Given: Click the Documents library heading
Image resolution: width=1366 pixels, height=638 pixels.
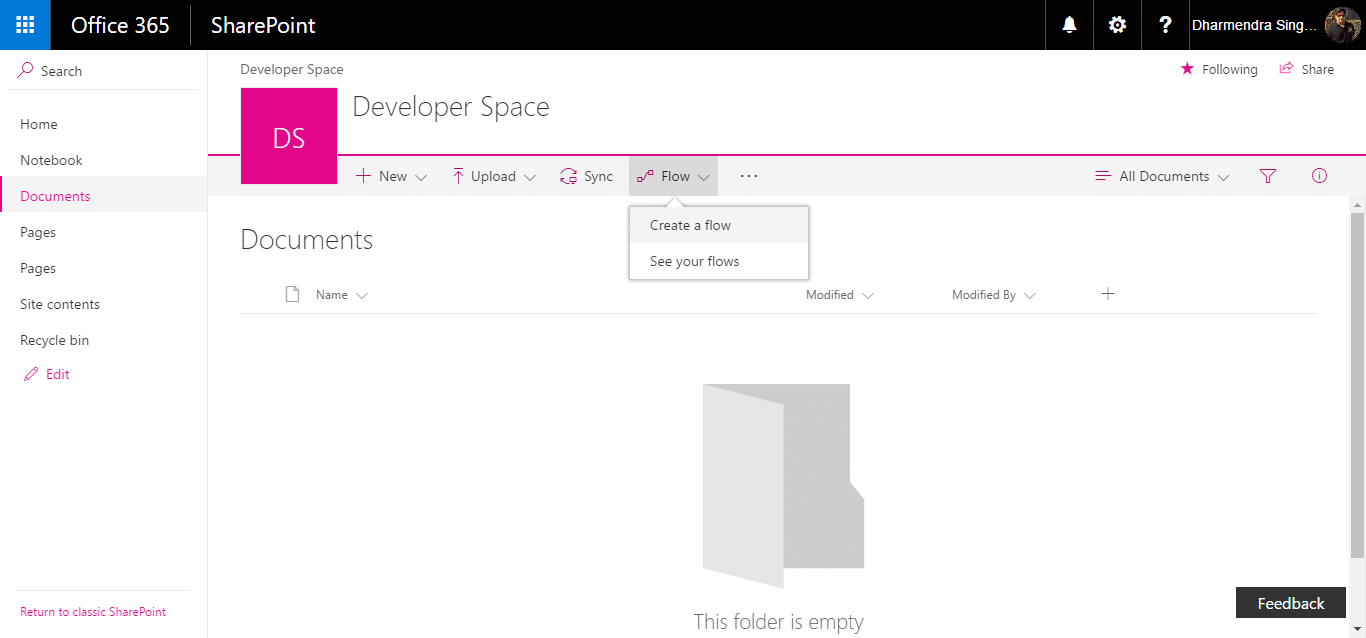Looking at the screenshot, I should pyautogui.click(x=307, y=240).
